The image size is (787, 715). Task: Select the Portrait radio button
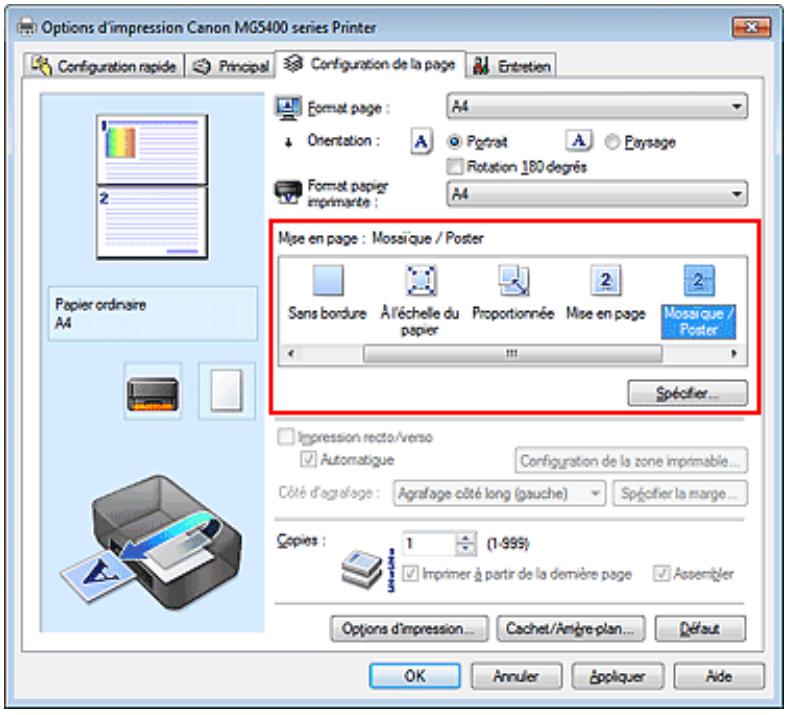tap(454, 142)
